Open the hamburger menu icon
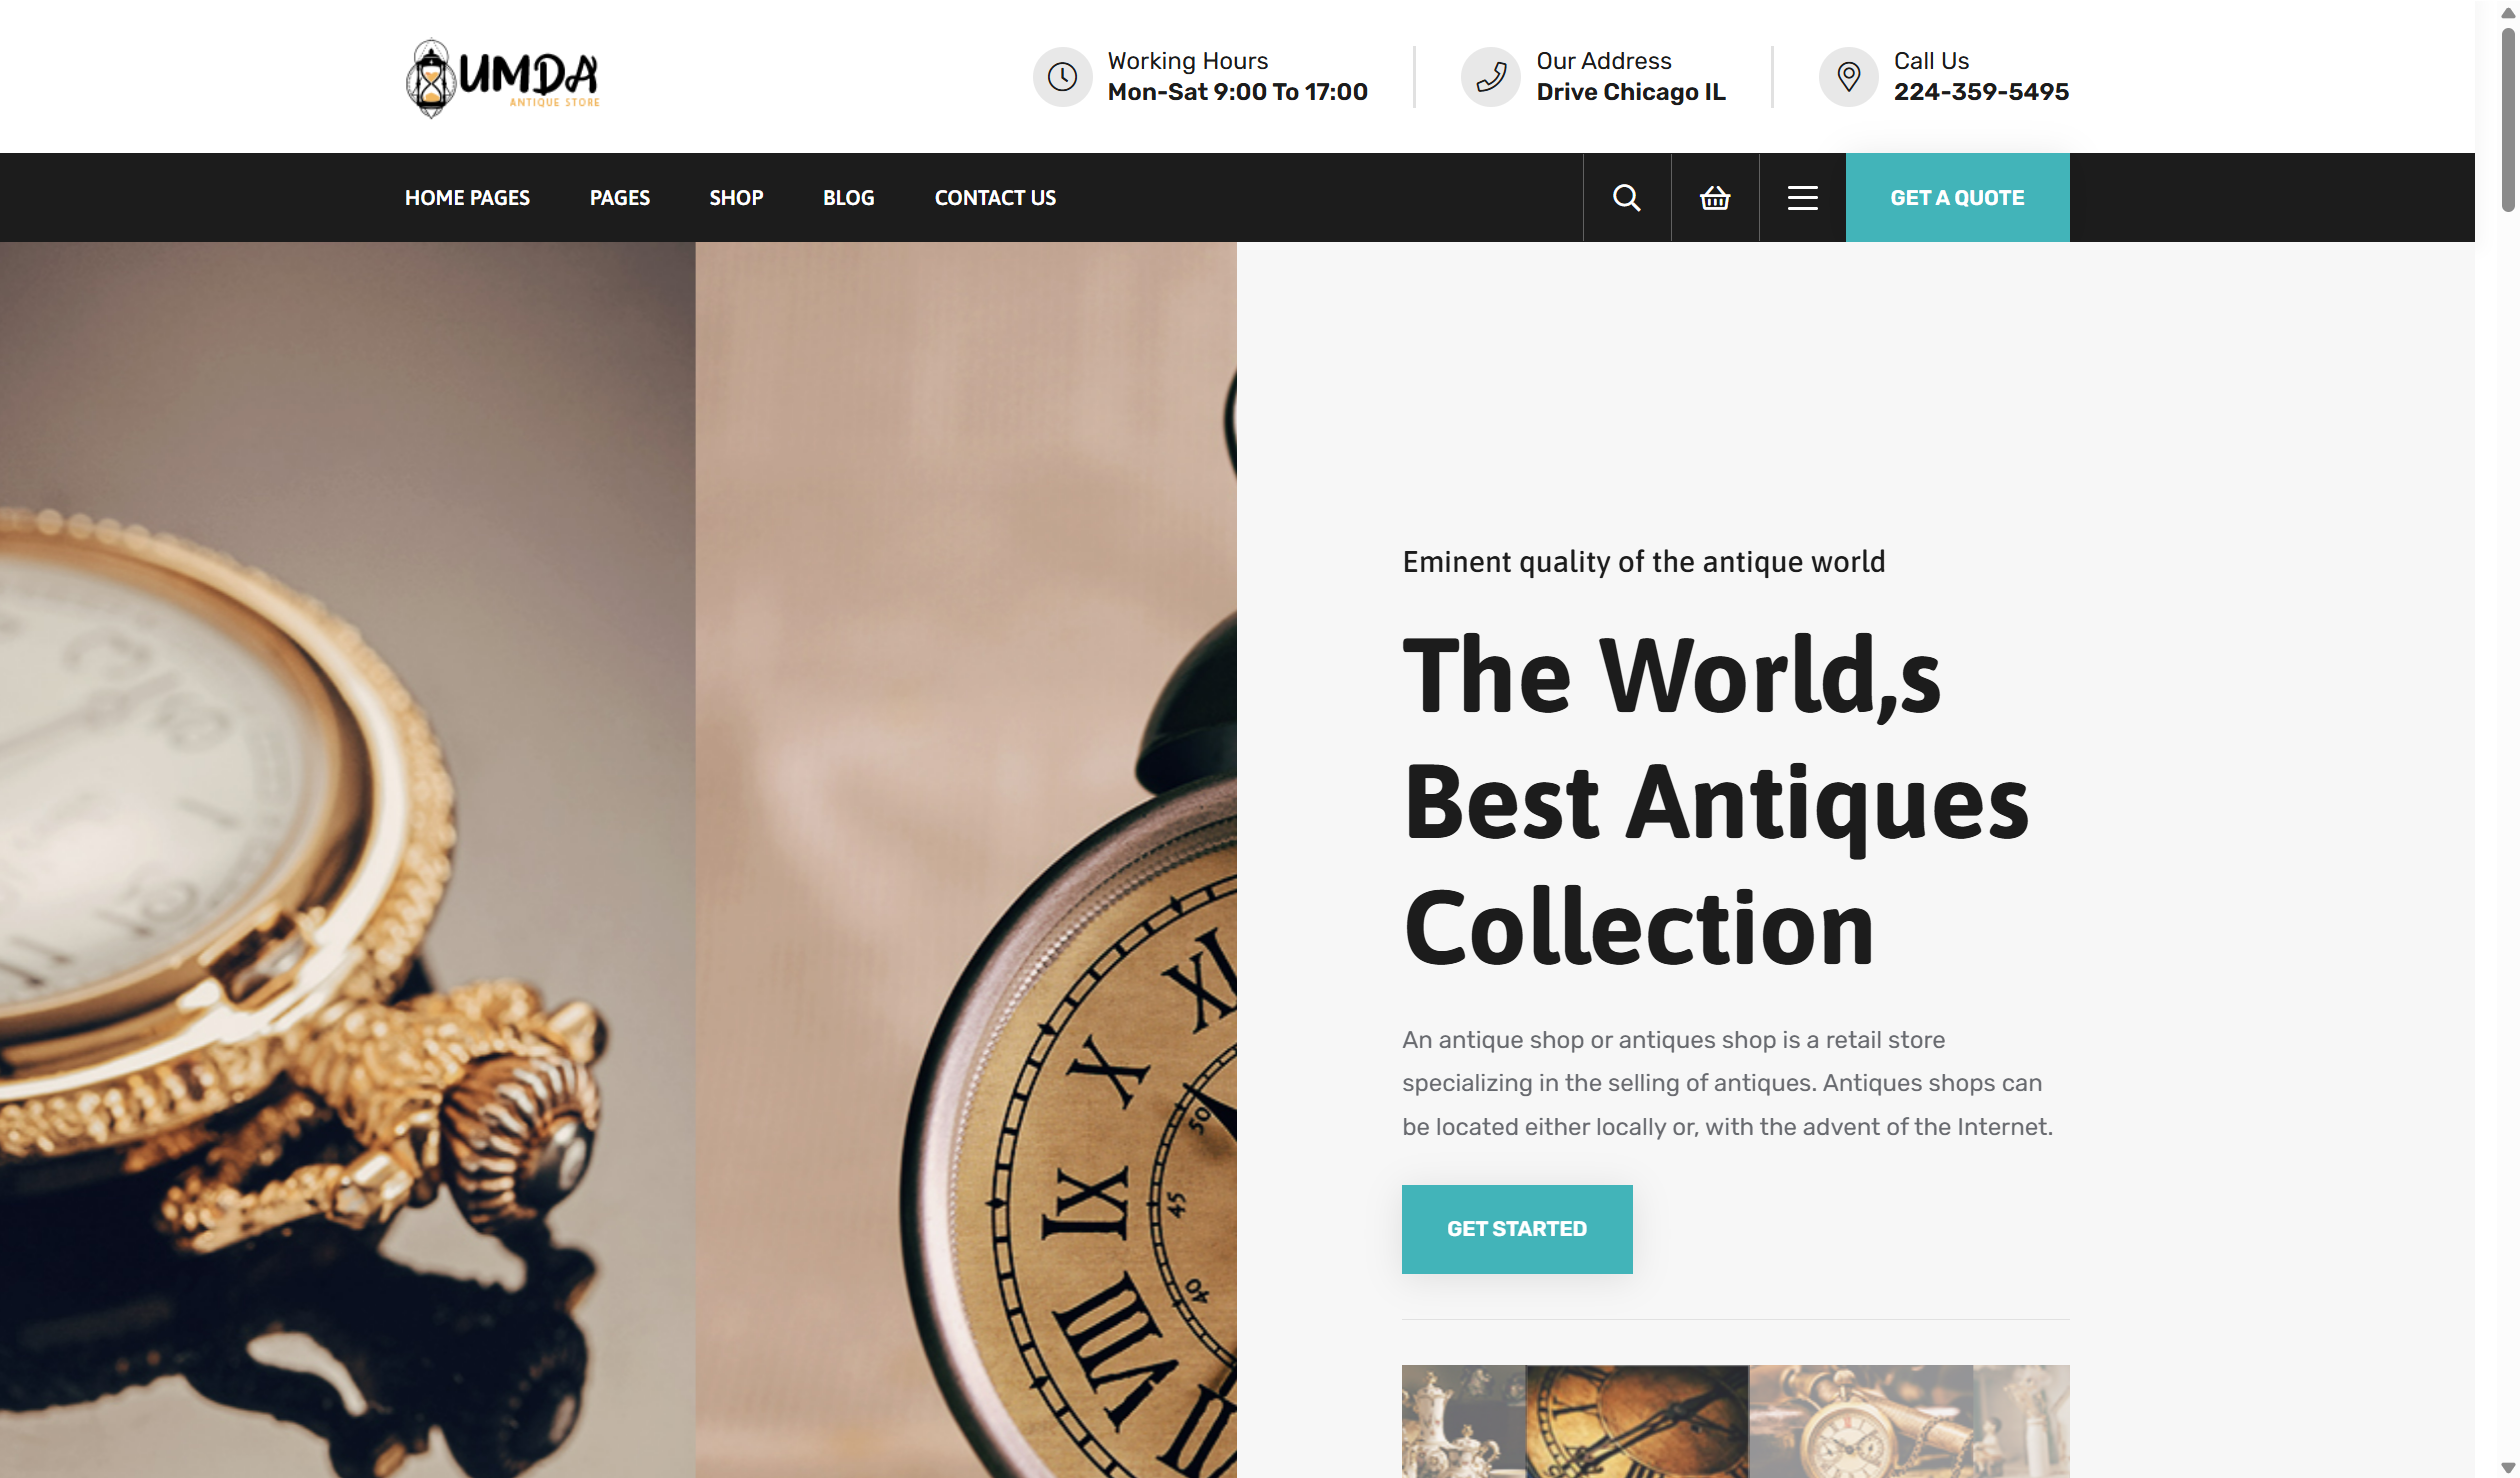The image size is (2520, 1478). (x=1802, y=197)
